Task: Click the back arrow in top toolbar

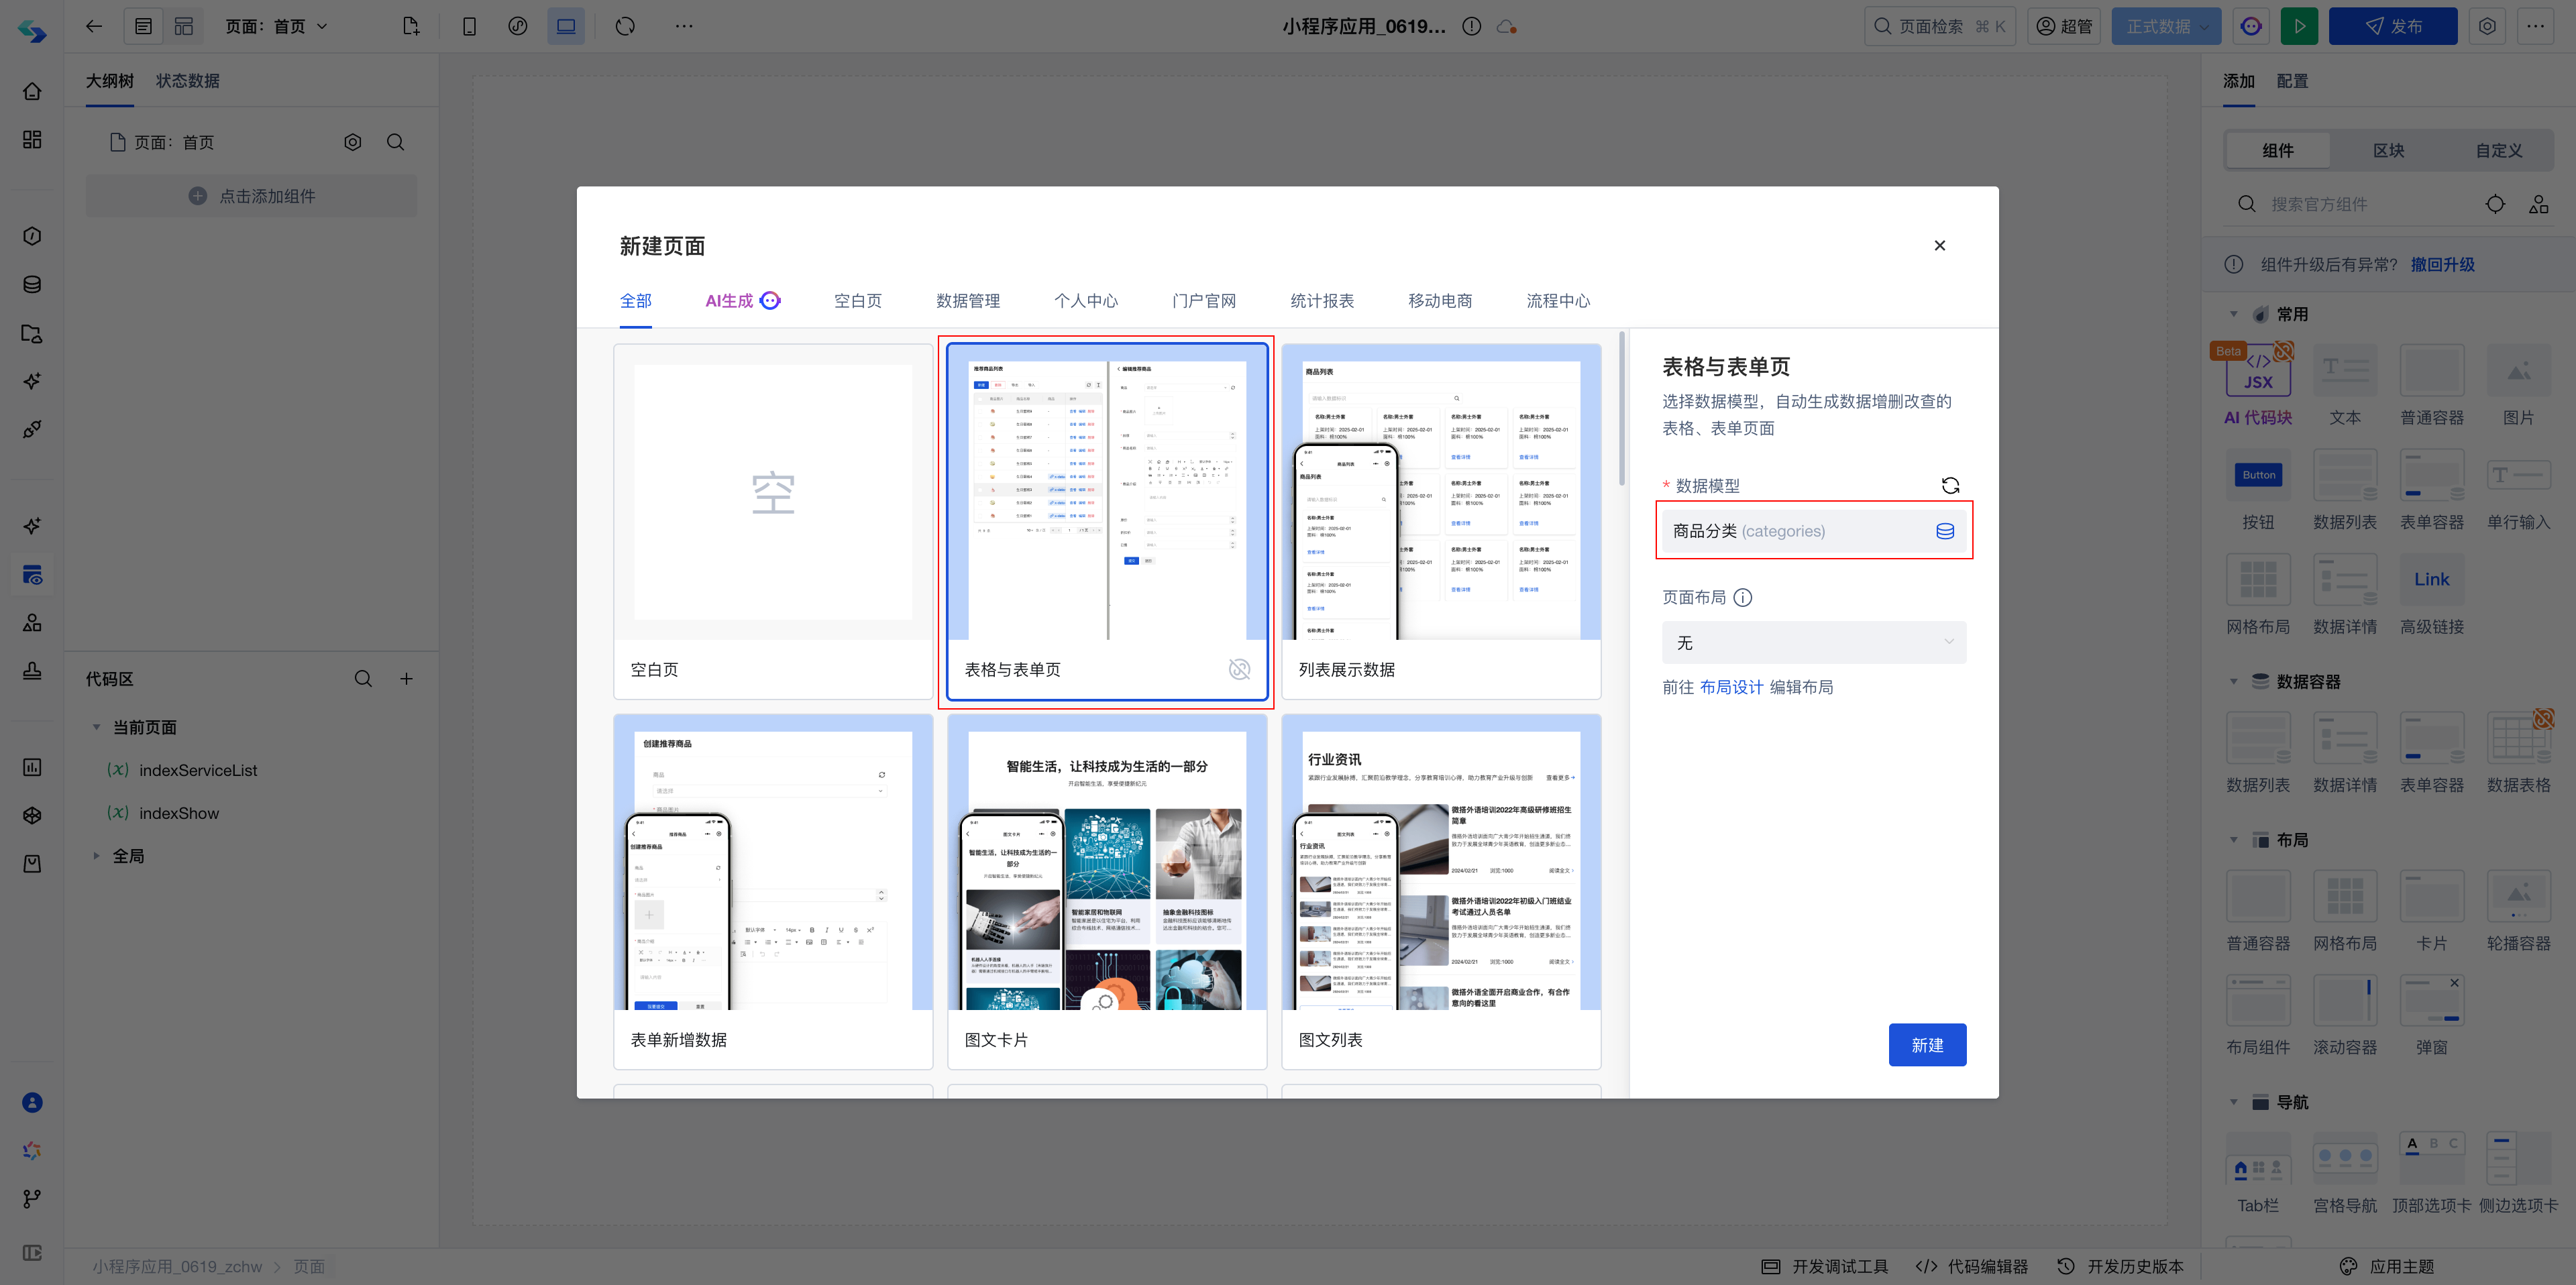Action: [x=94, y=27]
